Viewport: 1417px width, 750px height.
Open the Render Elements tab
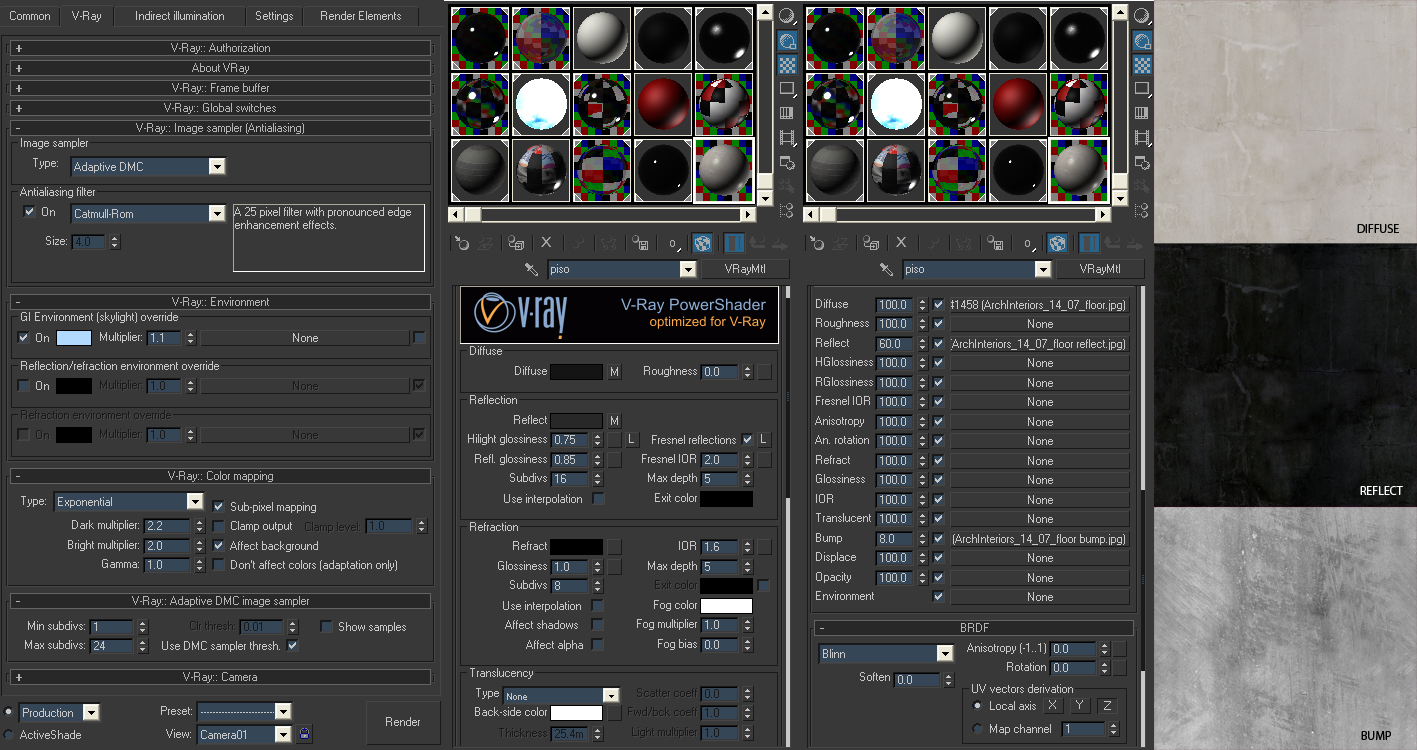point(361,16)
